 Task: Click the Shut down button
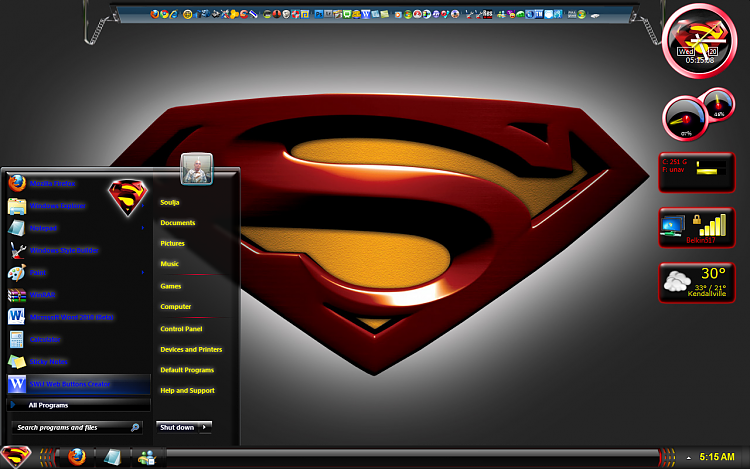(177, 427)
